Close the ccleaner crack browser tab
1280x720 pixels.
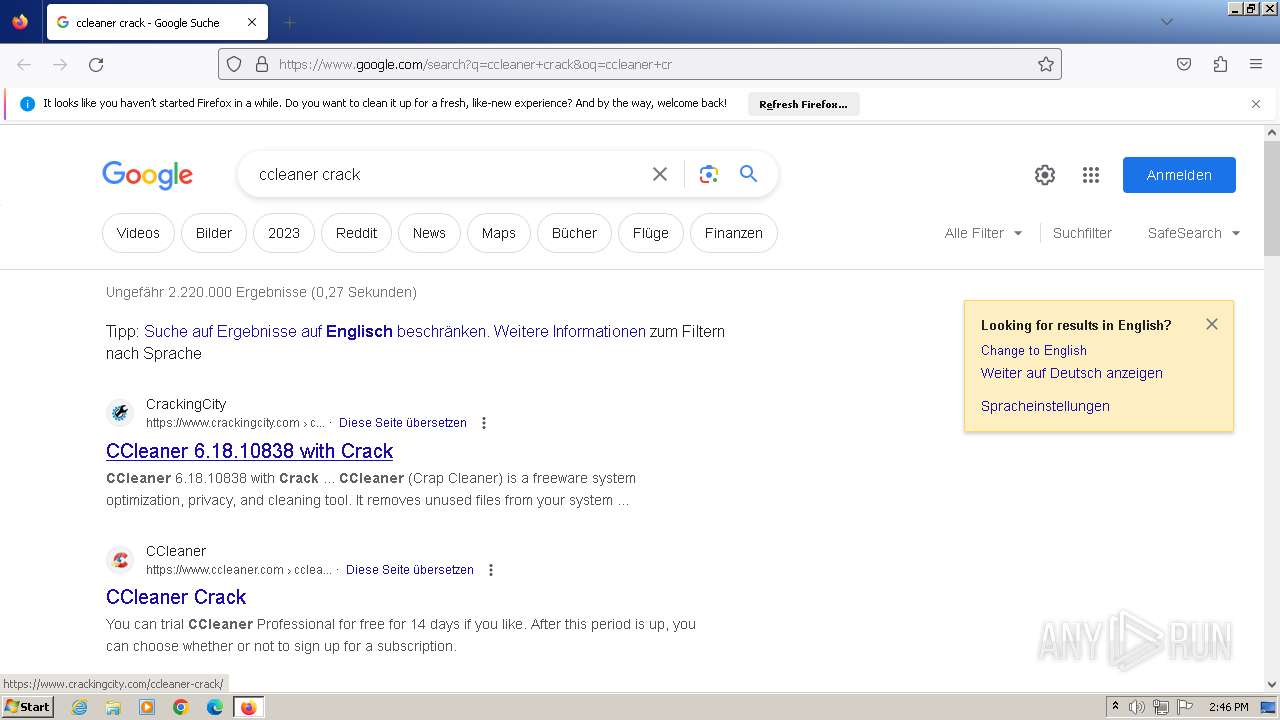[252, 22]
